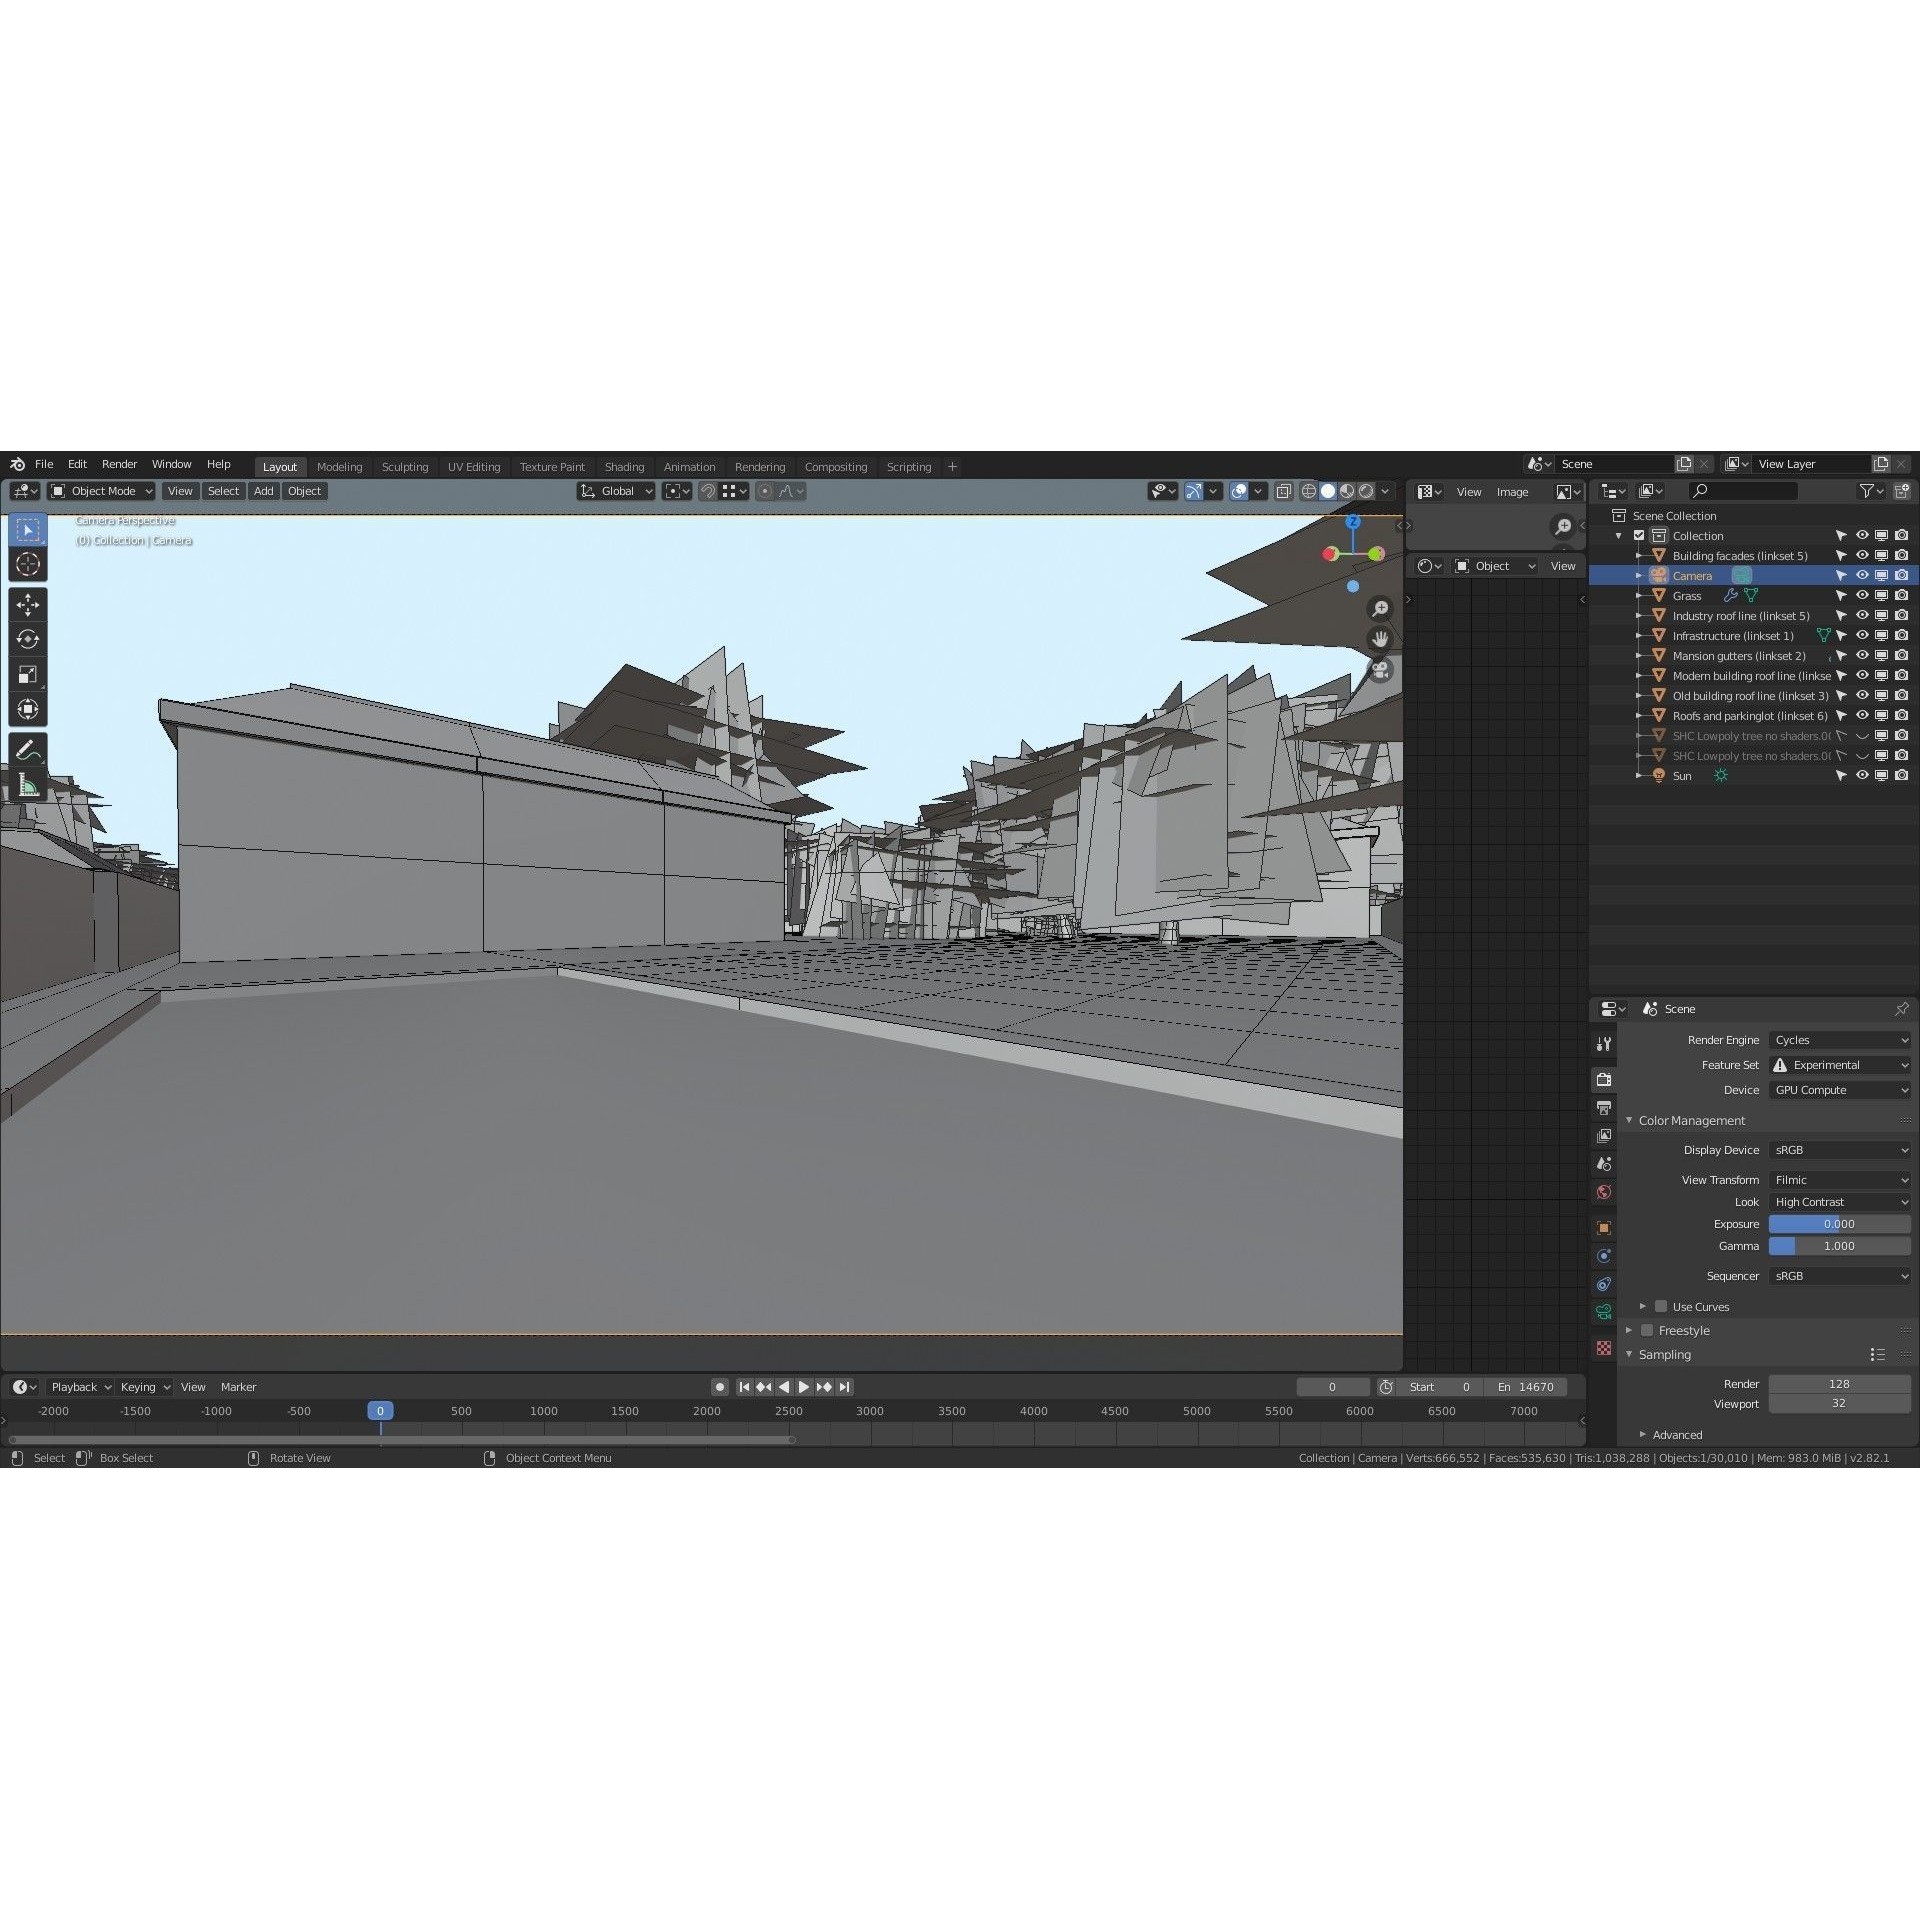The image size is (1920, 1920).
Task: Open the View Transform dropdown
Action: coord(1840,1179)
